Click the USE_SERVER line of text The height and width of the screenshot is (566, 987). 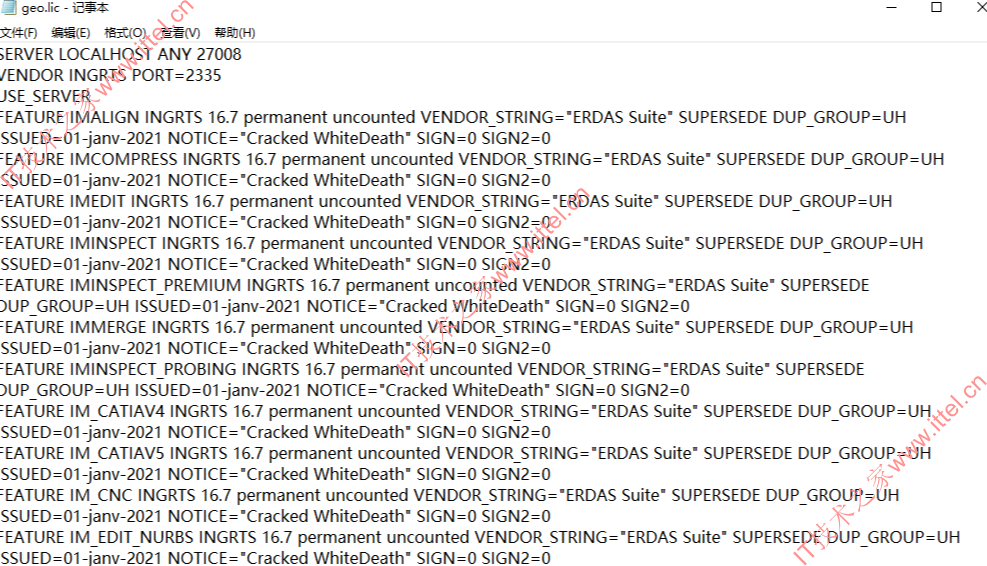pyautogui.click(x=45, y=96)
